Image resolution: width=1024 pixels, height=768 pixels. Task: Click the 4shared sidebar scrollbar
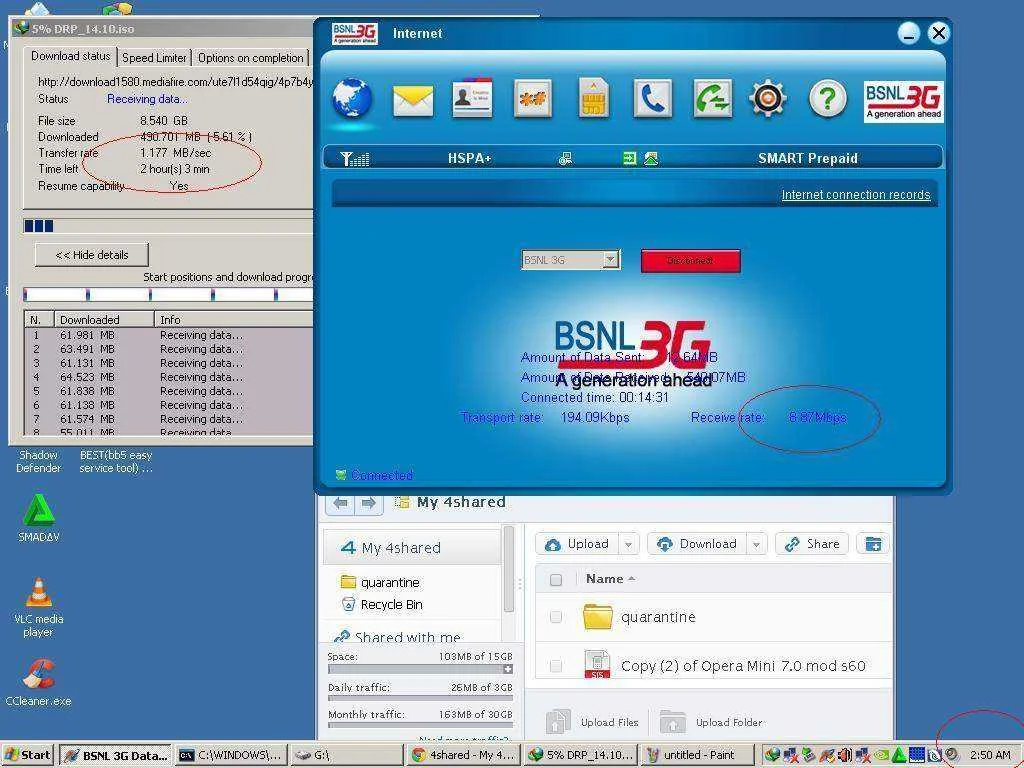coord(508,569)
